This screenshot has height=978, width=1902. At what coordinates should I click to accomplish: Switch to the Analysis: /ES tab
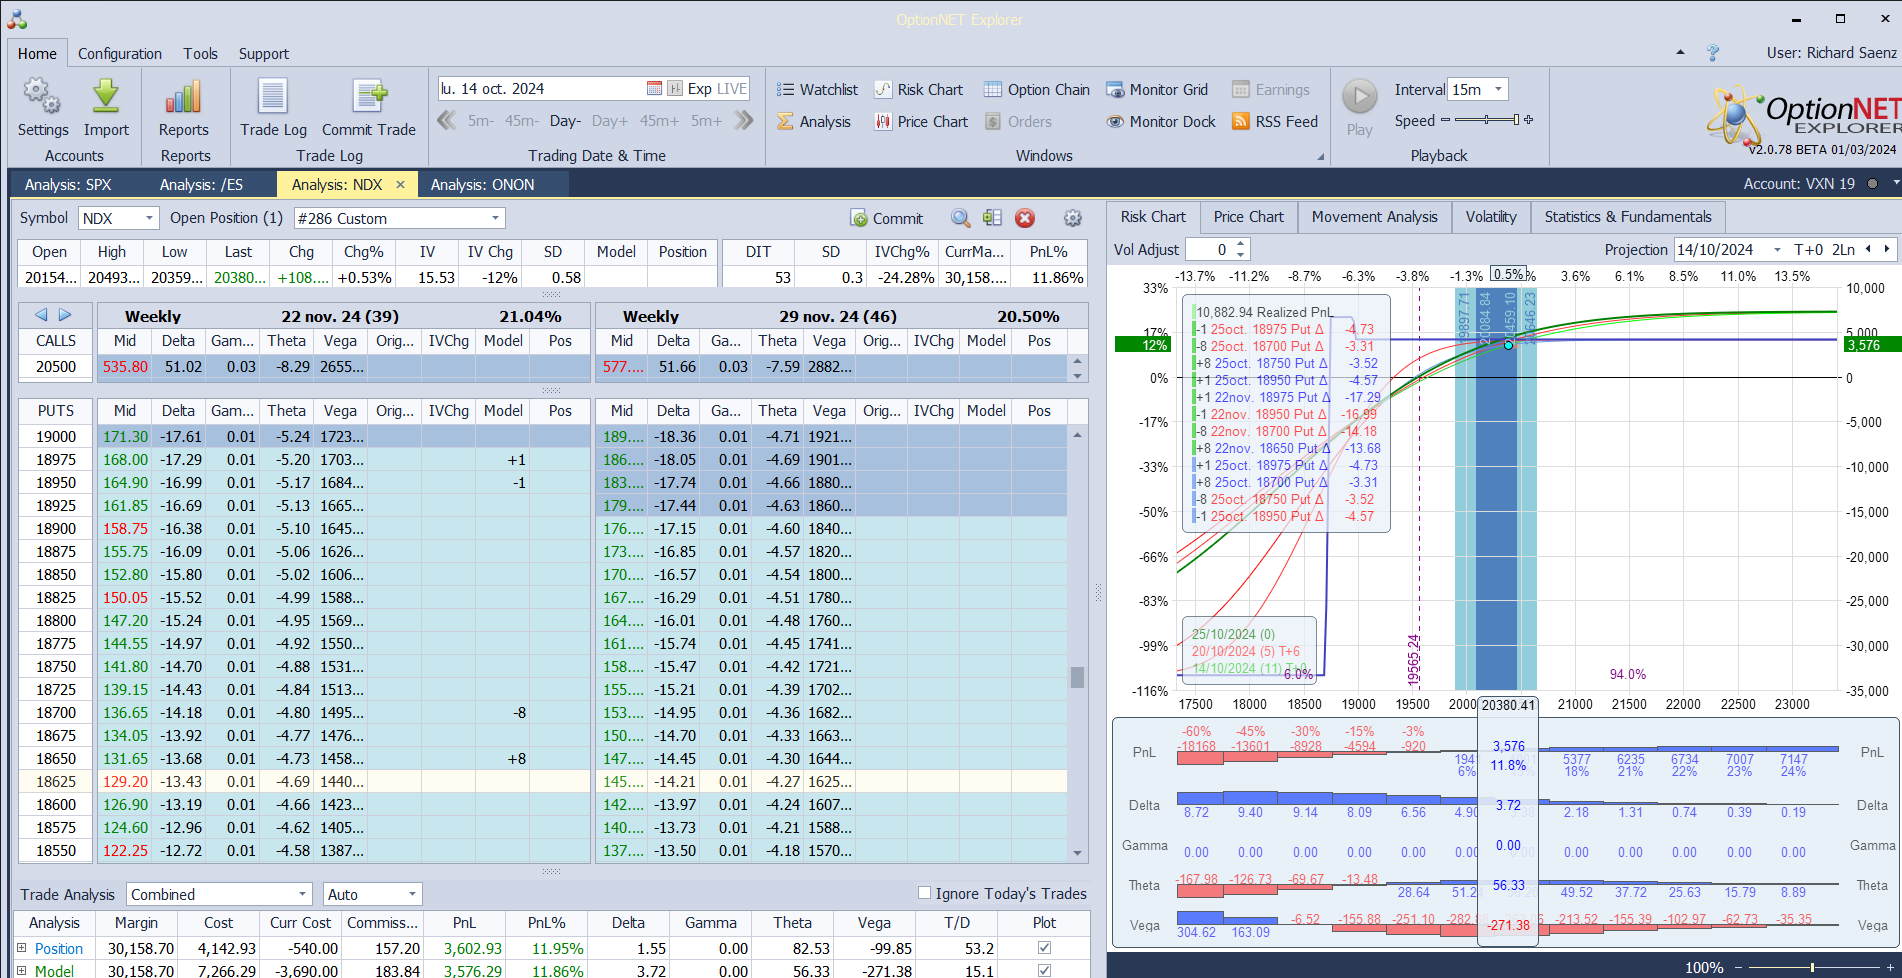(x=201, y=184)
